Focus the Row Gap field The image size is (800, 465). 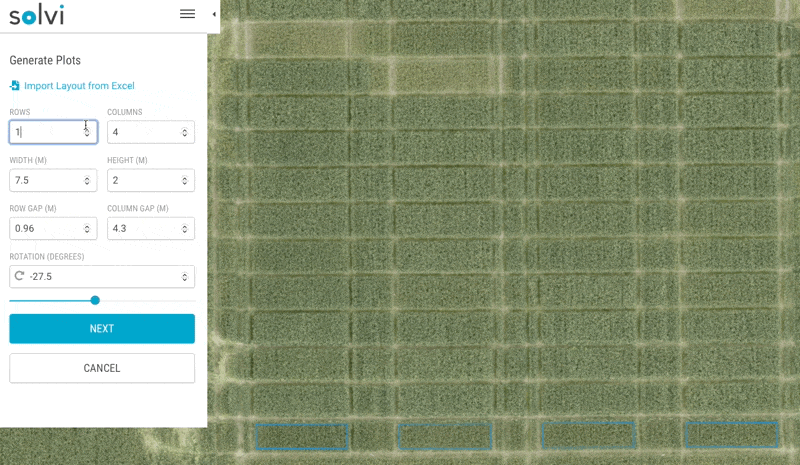click(x=53, y=228)
